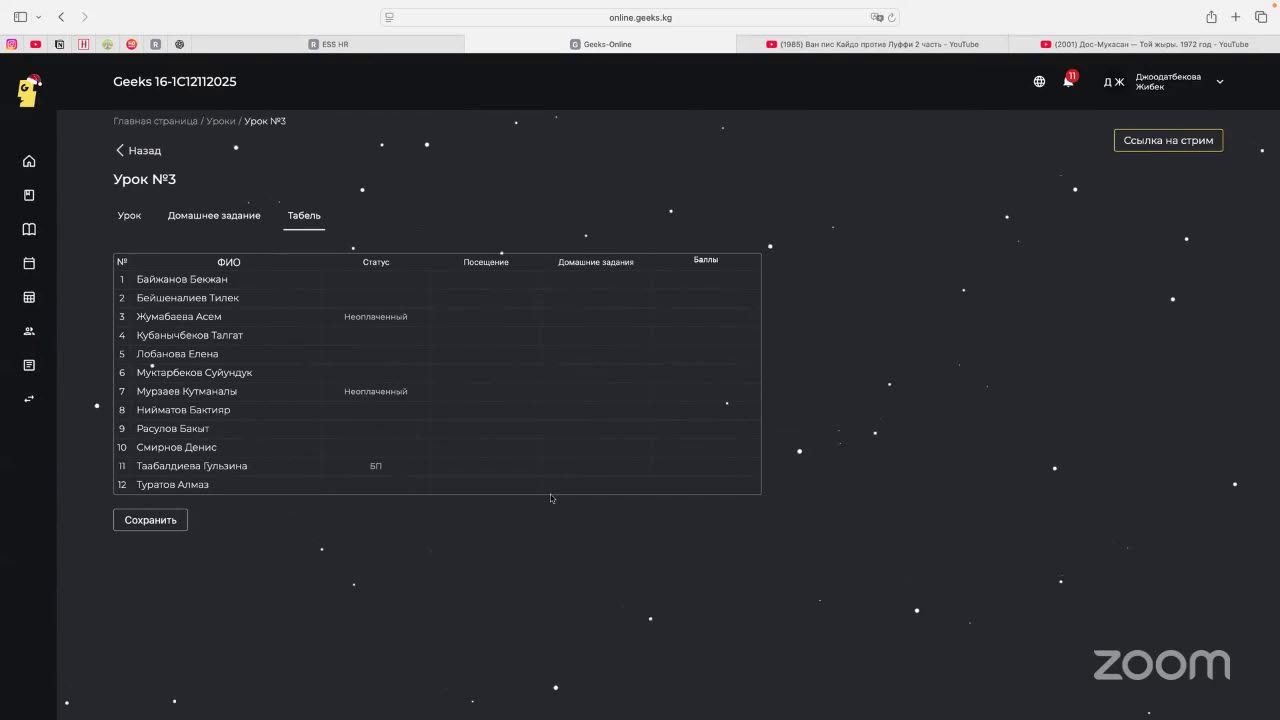
Task: Click the Домашние задания column header
Action: [x=596, y=262]
